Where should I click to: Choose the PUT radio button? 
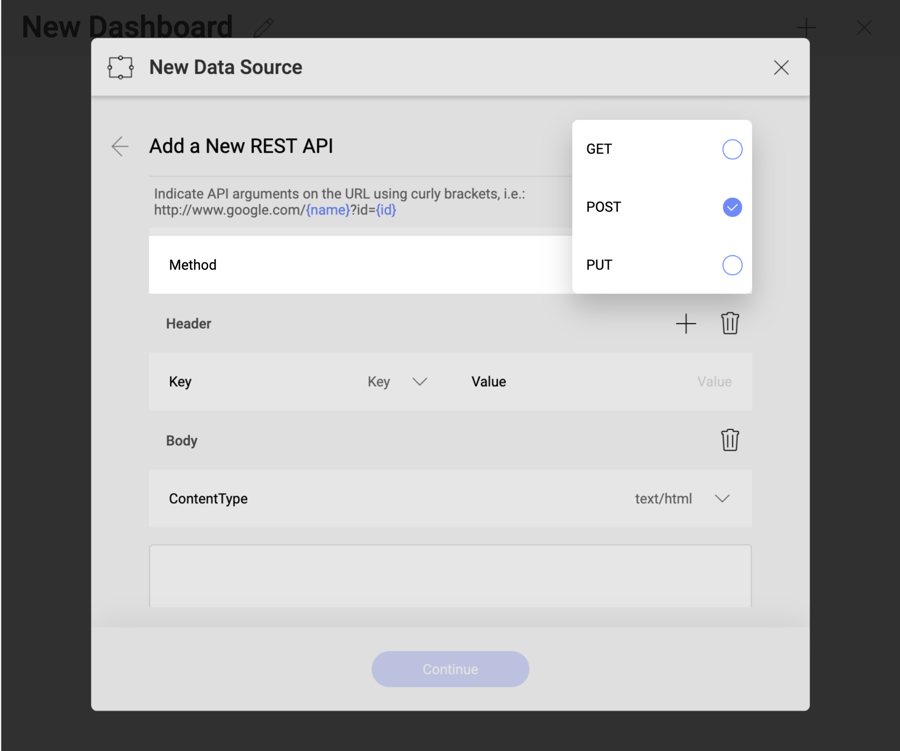[x=732, y=266]
